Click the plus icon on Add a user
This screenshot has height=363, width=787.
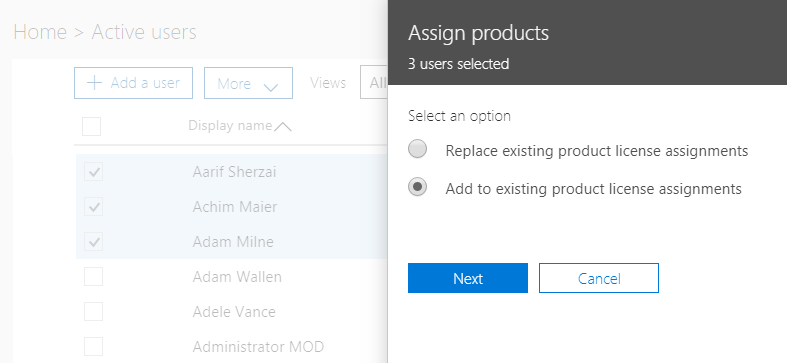click(x=94, y=83)
